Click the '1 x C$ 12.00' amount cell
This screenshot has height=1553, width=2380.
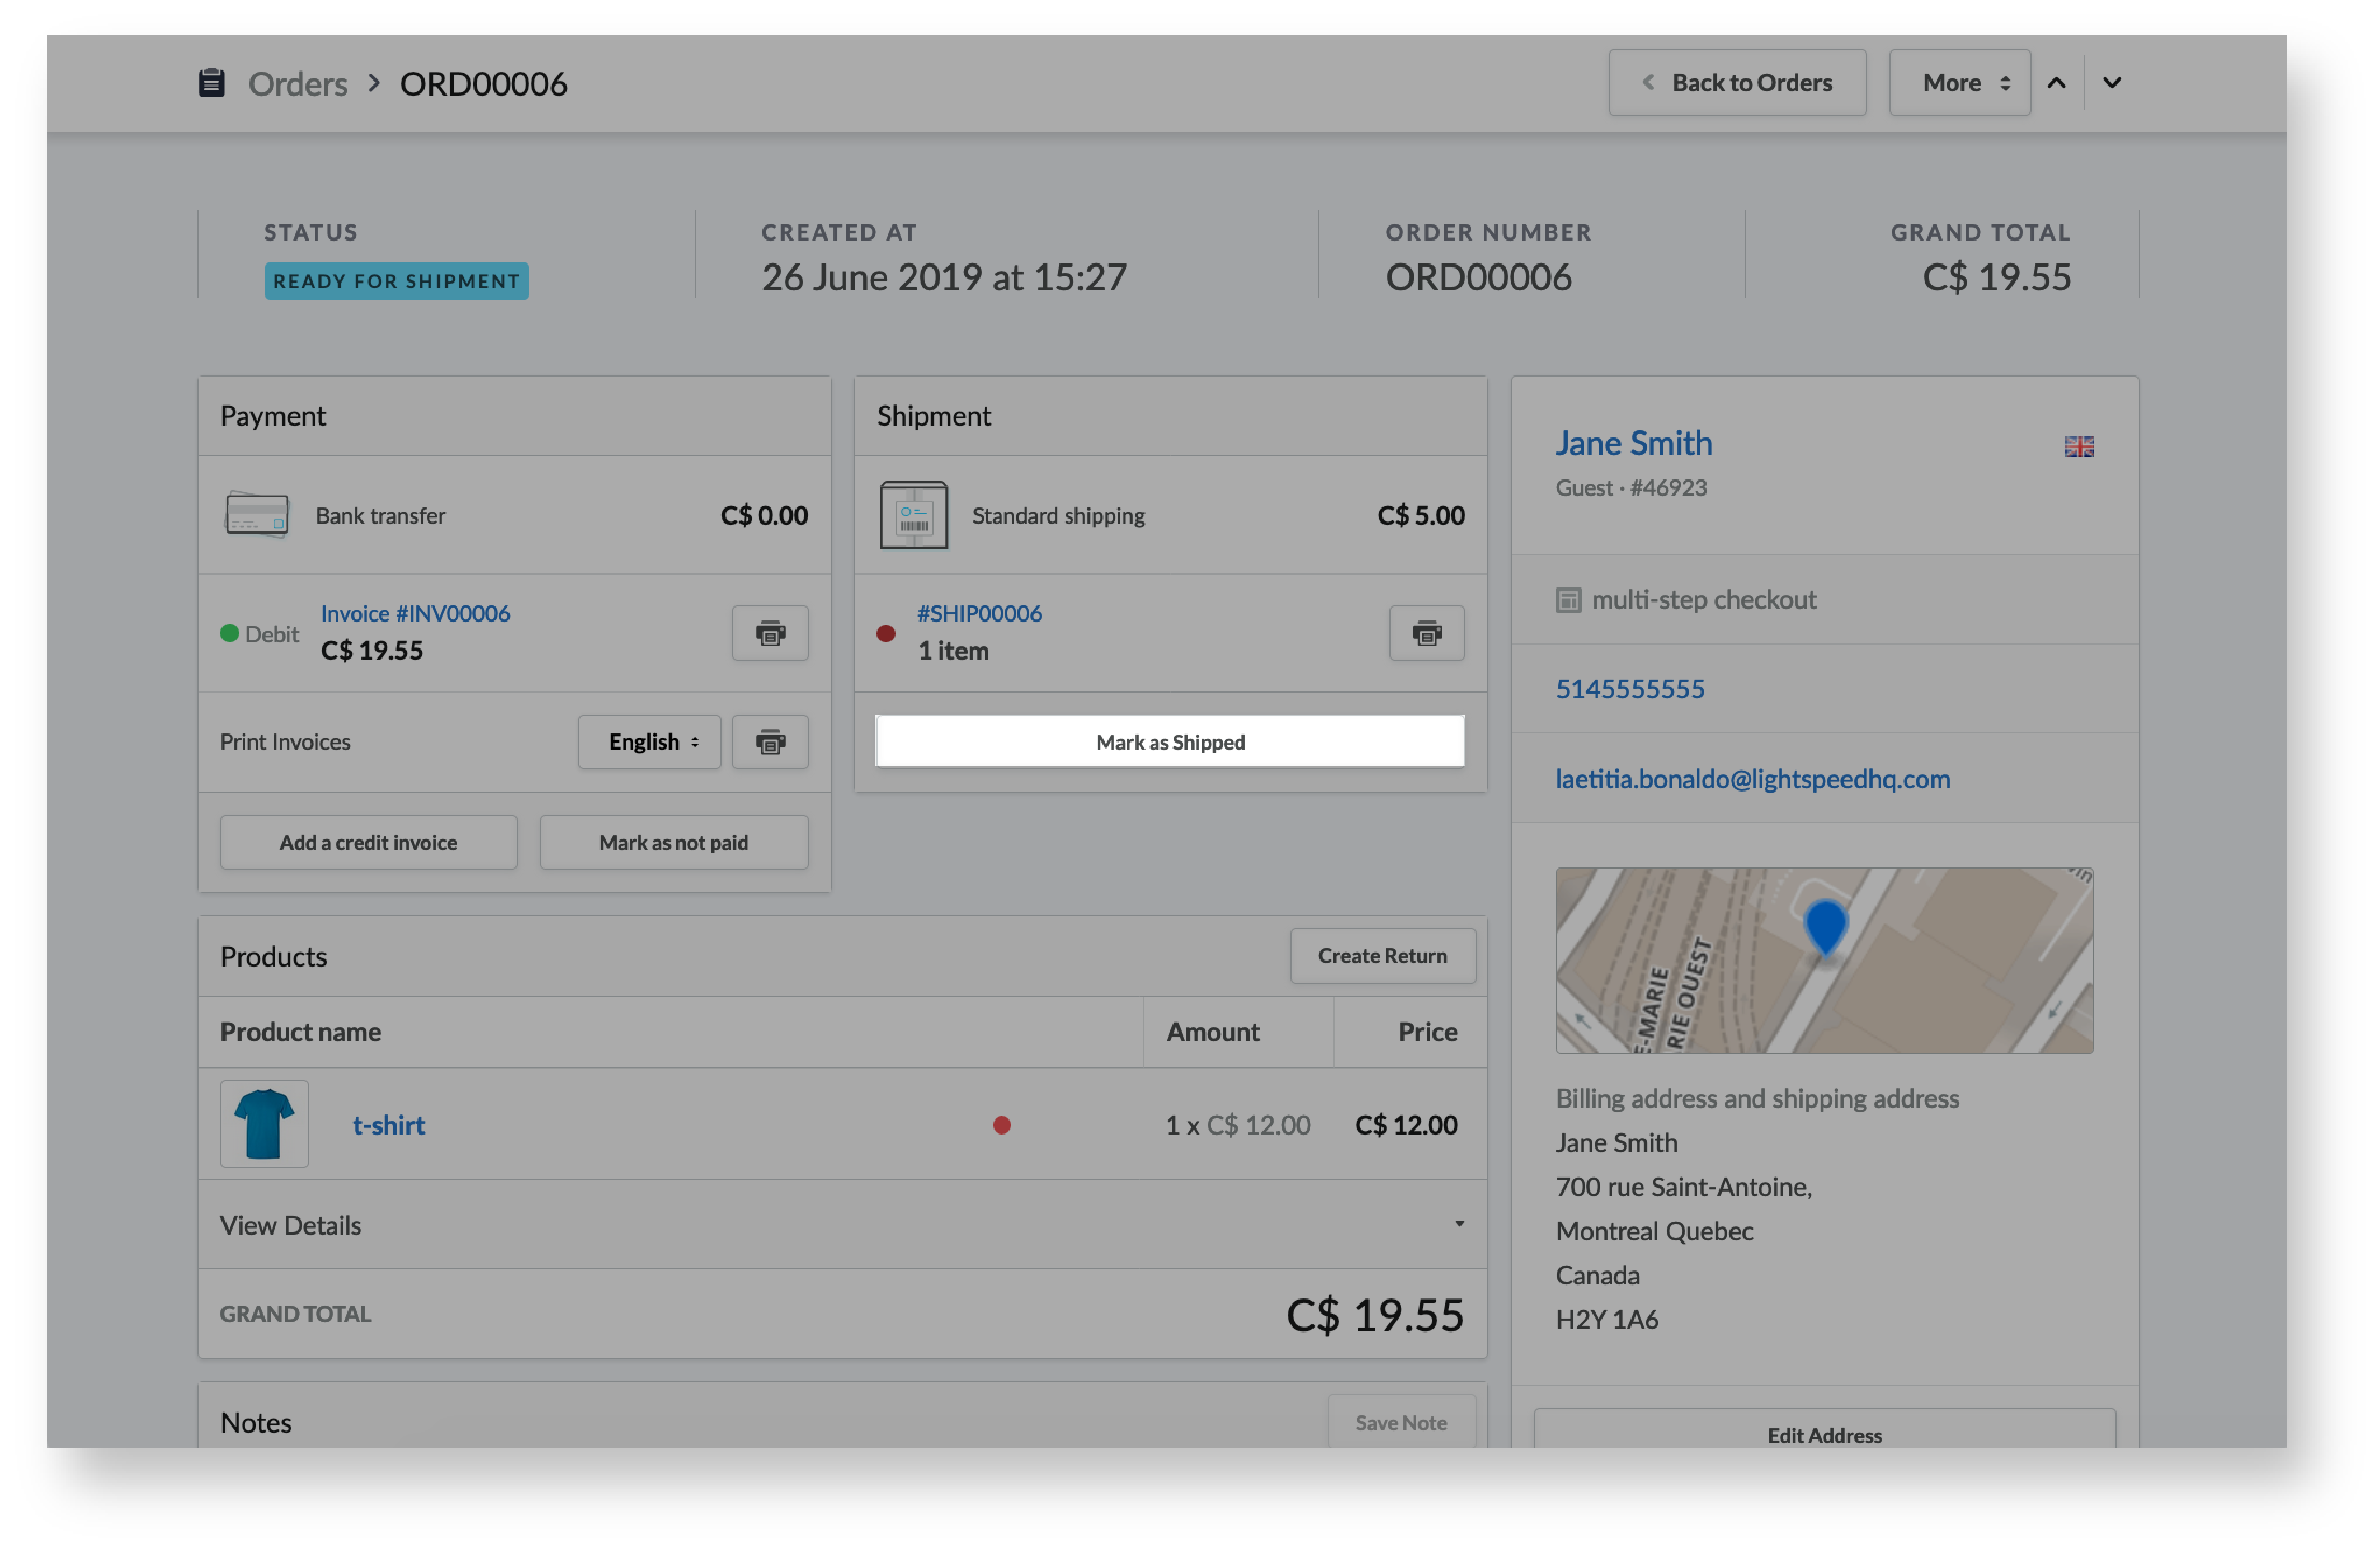click(x=1238, y=1125)
